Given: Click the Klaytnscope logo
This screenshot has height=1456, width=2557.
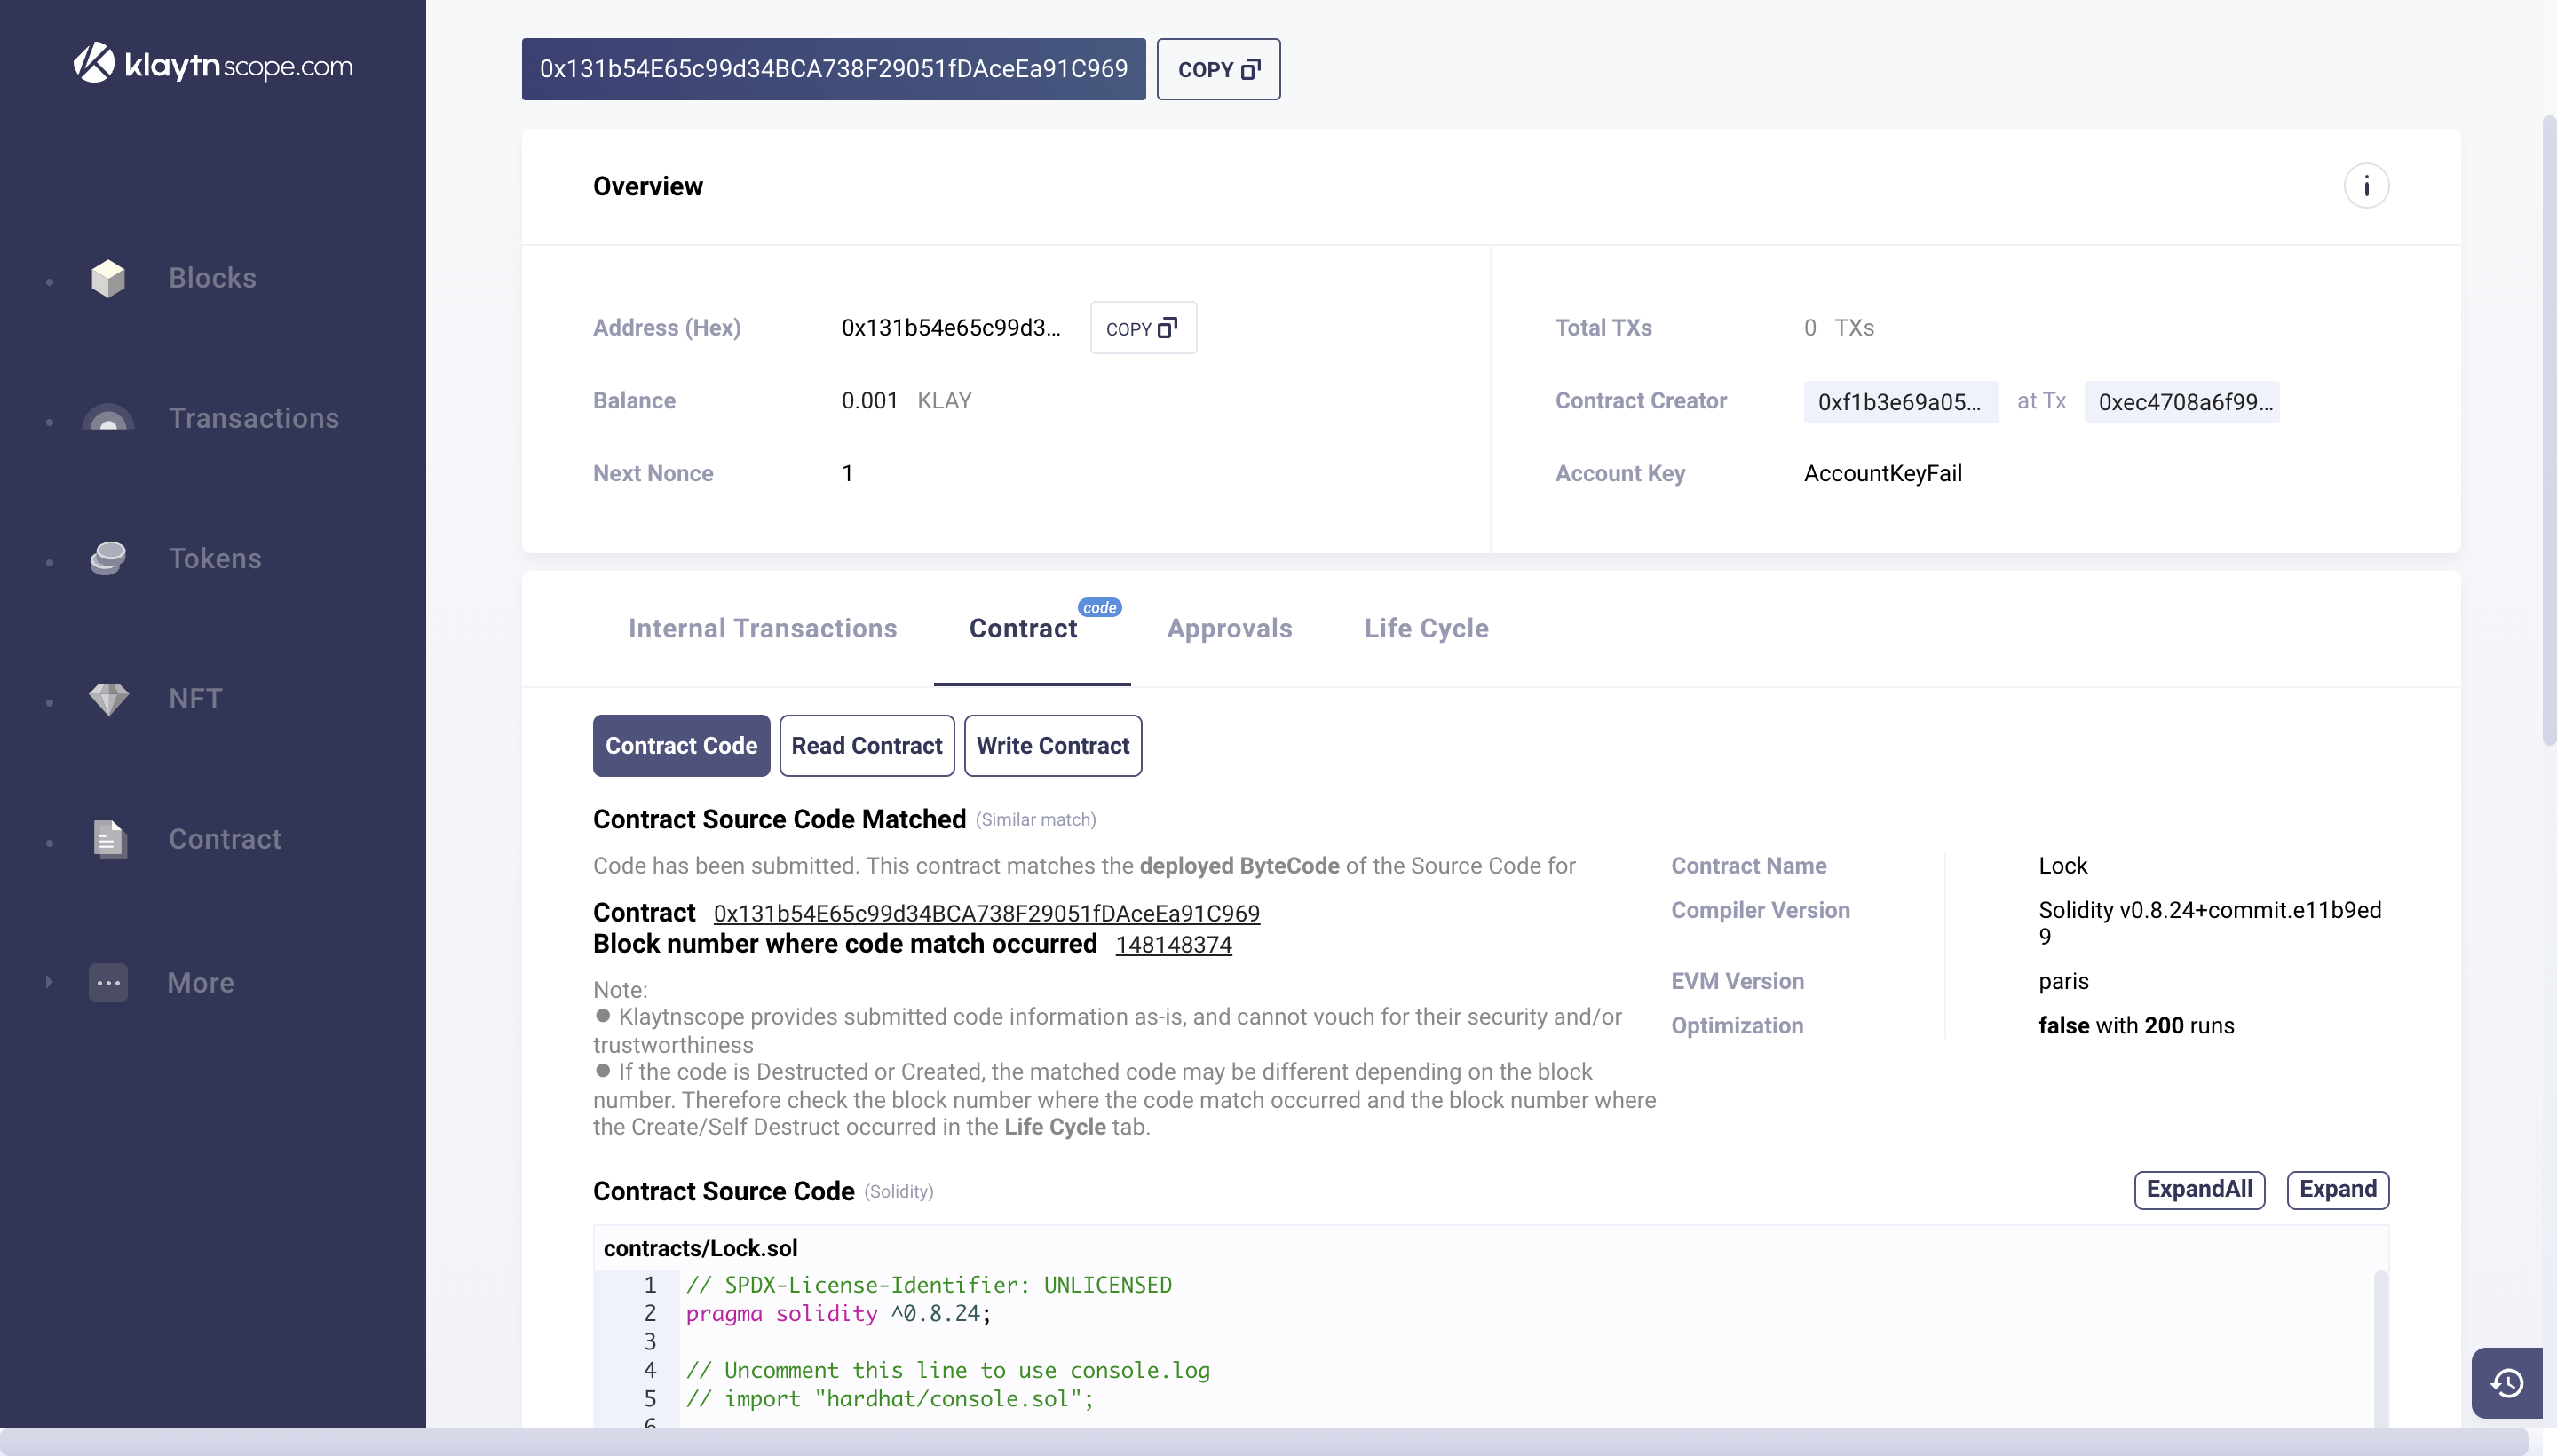Looking at the screenshot, I should (213, 65).
